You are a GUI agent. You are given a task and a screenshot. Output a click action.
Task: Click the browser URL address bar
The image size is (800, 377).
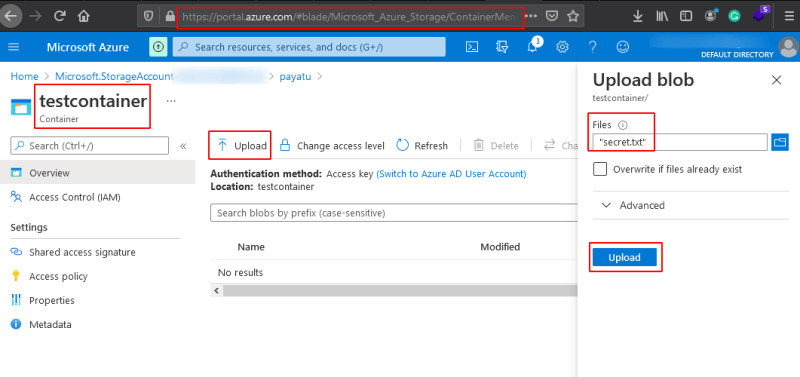tap(350, 16)
